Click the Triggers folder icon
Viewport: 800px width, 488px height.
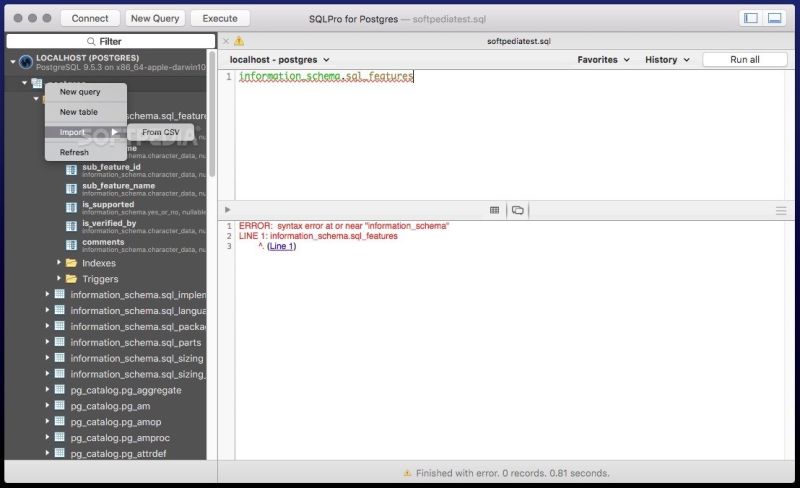71,279
